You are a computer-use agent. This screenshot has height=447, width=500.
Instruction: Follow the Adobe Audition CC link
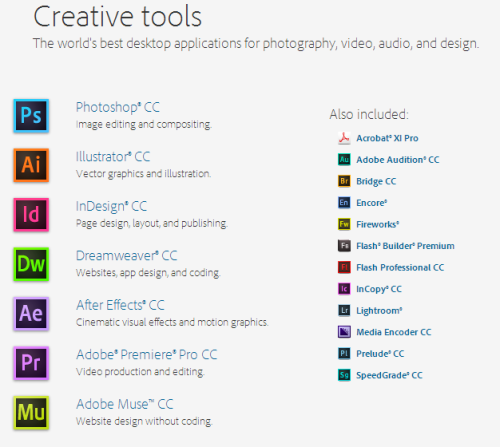398,160
